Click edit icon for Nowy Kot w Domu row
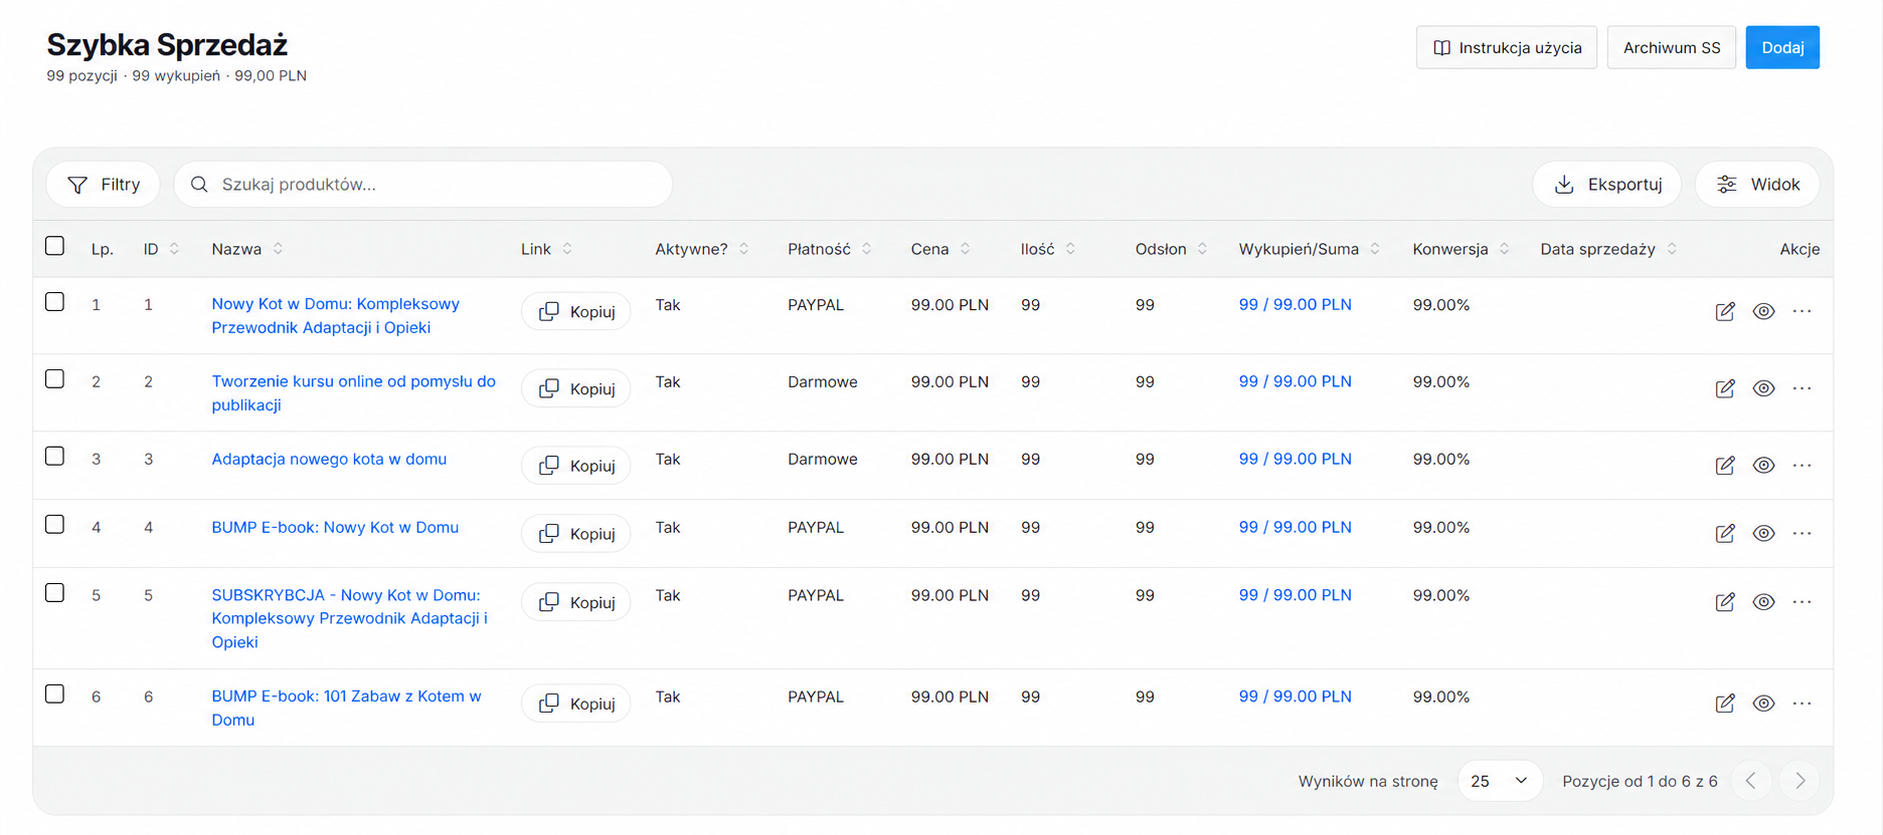Image resolution: width=1883 pixels, height=835 pixels. coord(1725,312)
